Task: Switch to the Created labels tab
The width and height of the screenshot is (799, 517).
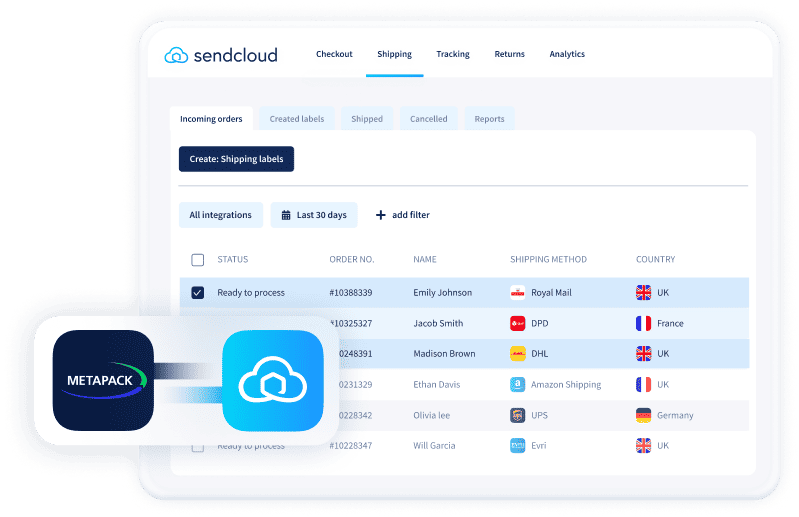Action: 297,119
